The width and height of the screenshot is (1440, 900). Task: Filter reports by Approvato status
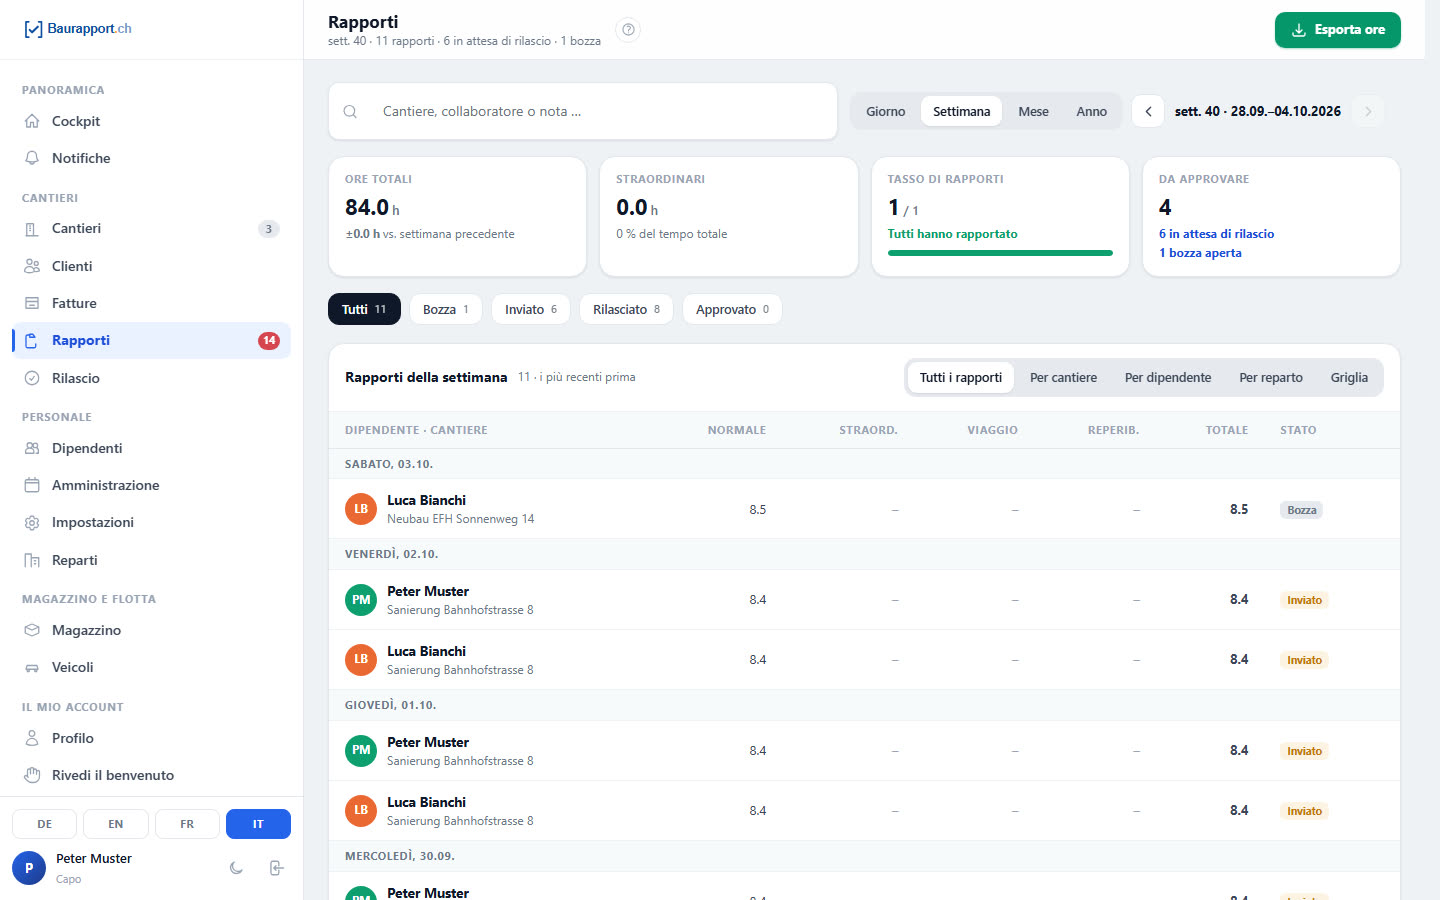732,309
